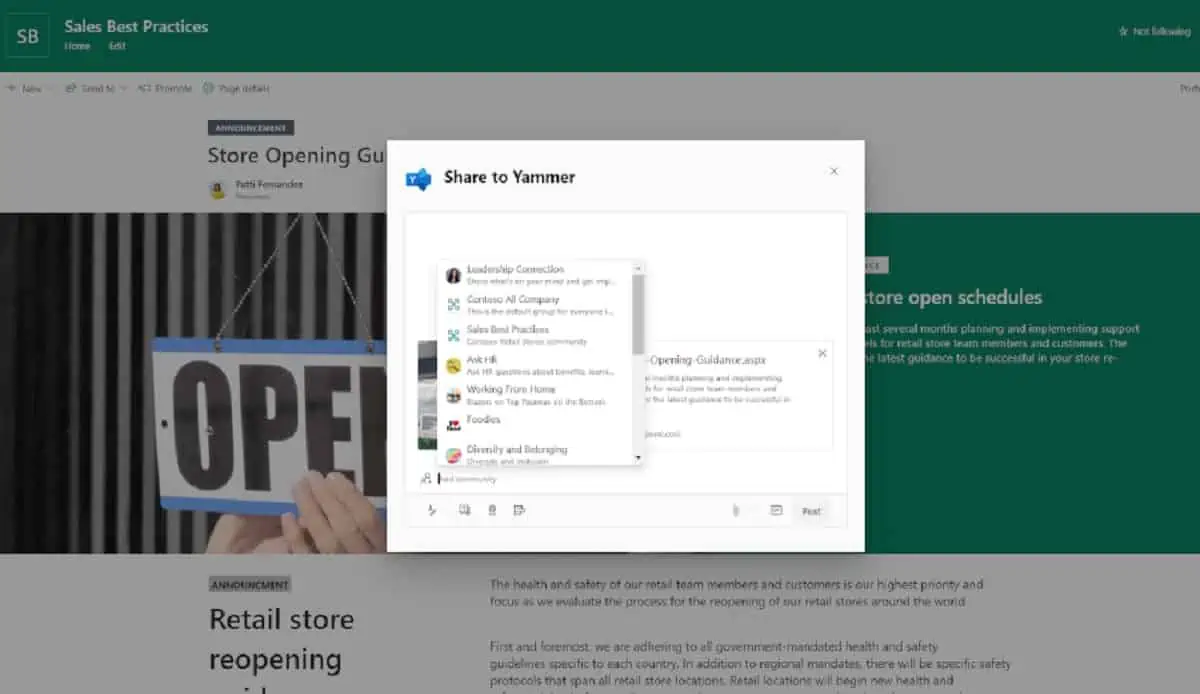Click the Contoso All Company group icon
This screenshot has width=1200, height=694.
(x=453, y=305)
